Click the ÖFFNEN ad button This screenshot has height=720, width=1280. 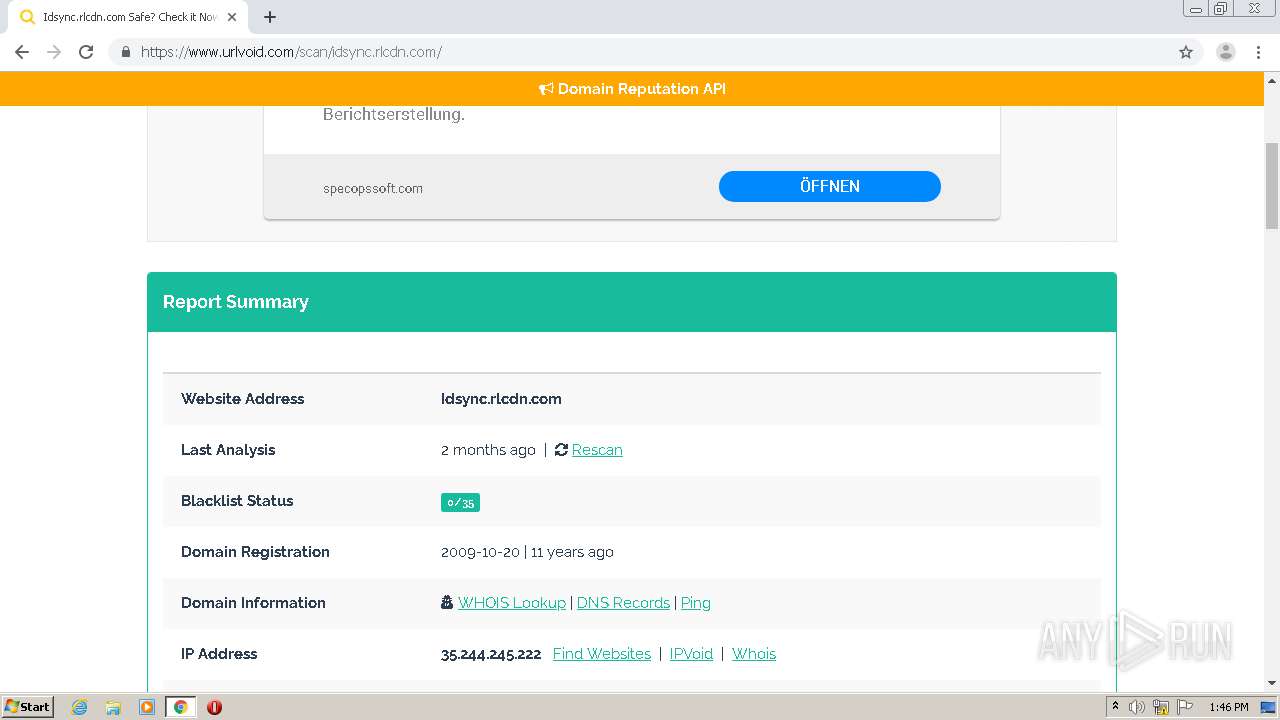tap(829, 186)
